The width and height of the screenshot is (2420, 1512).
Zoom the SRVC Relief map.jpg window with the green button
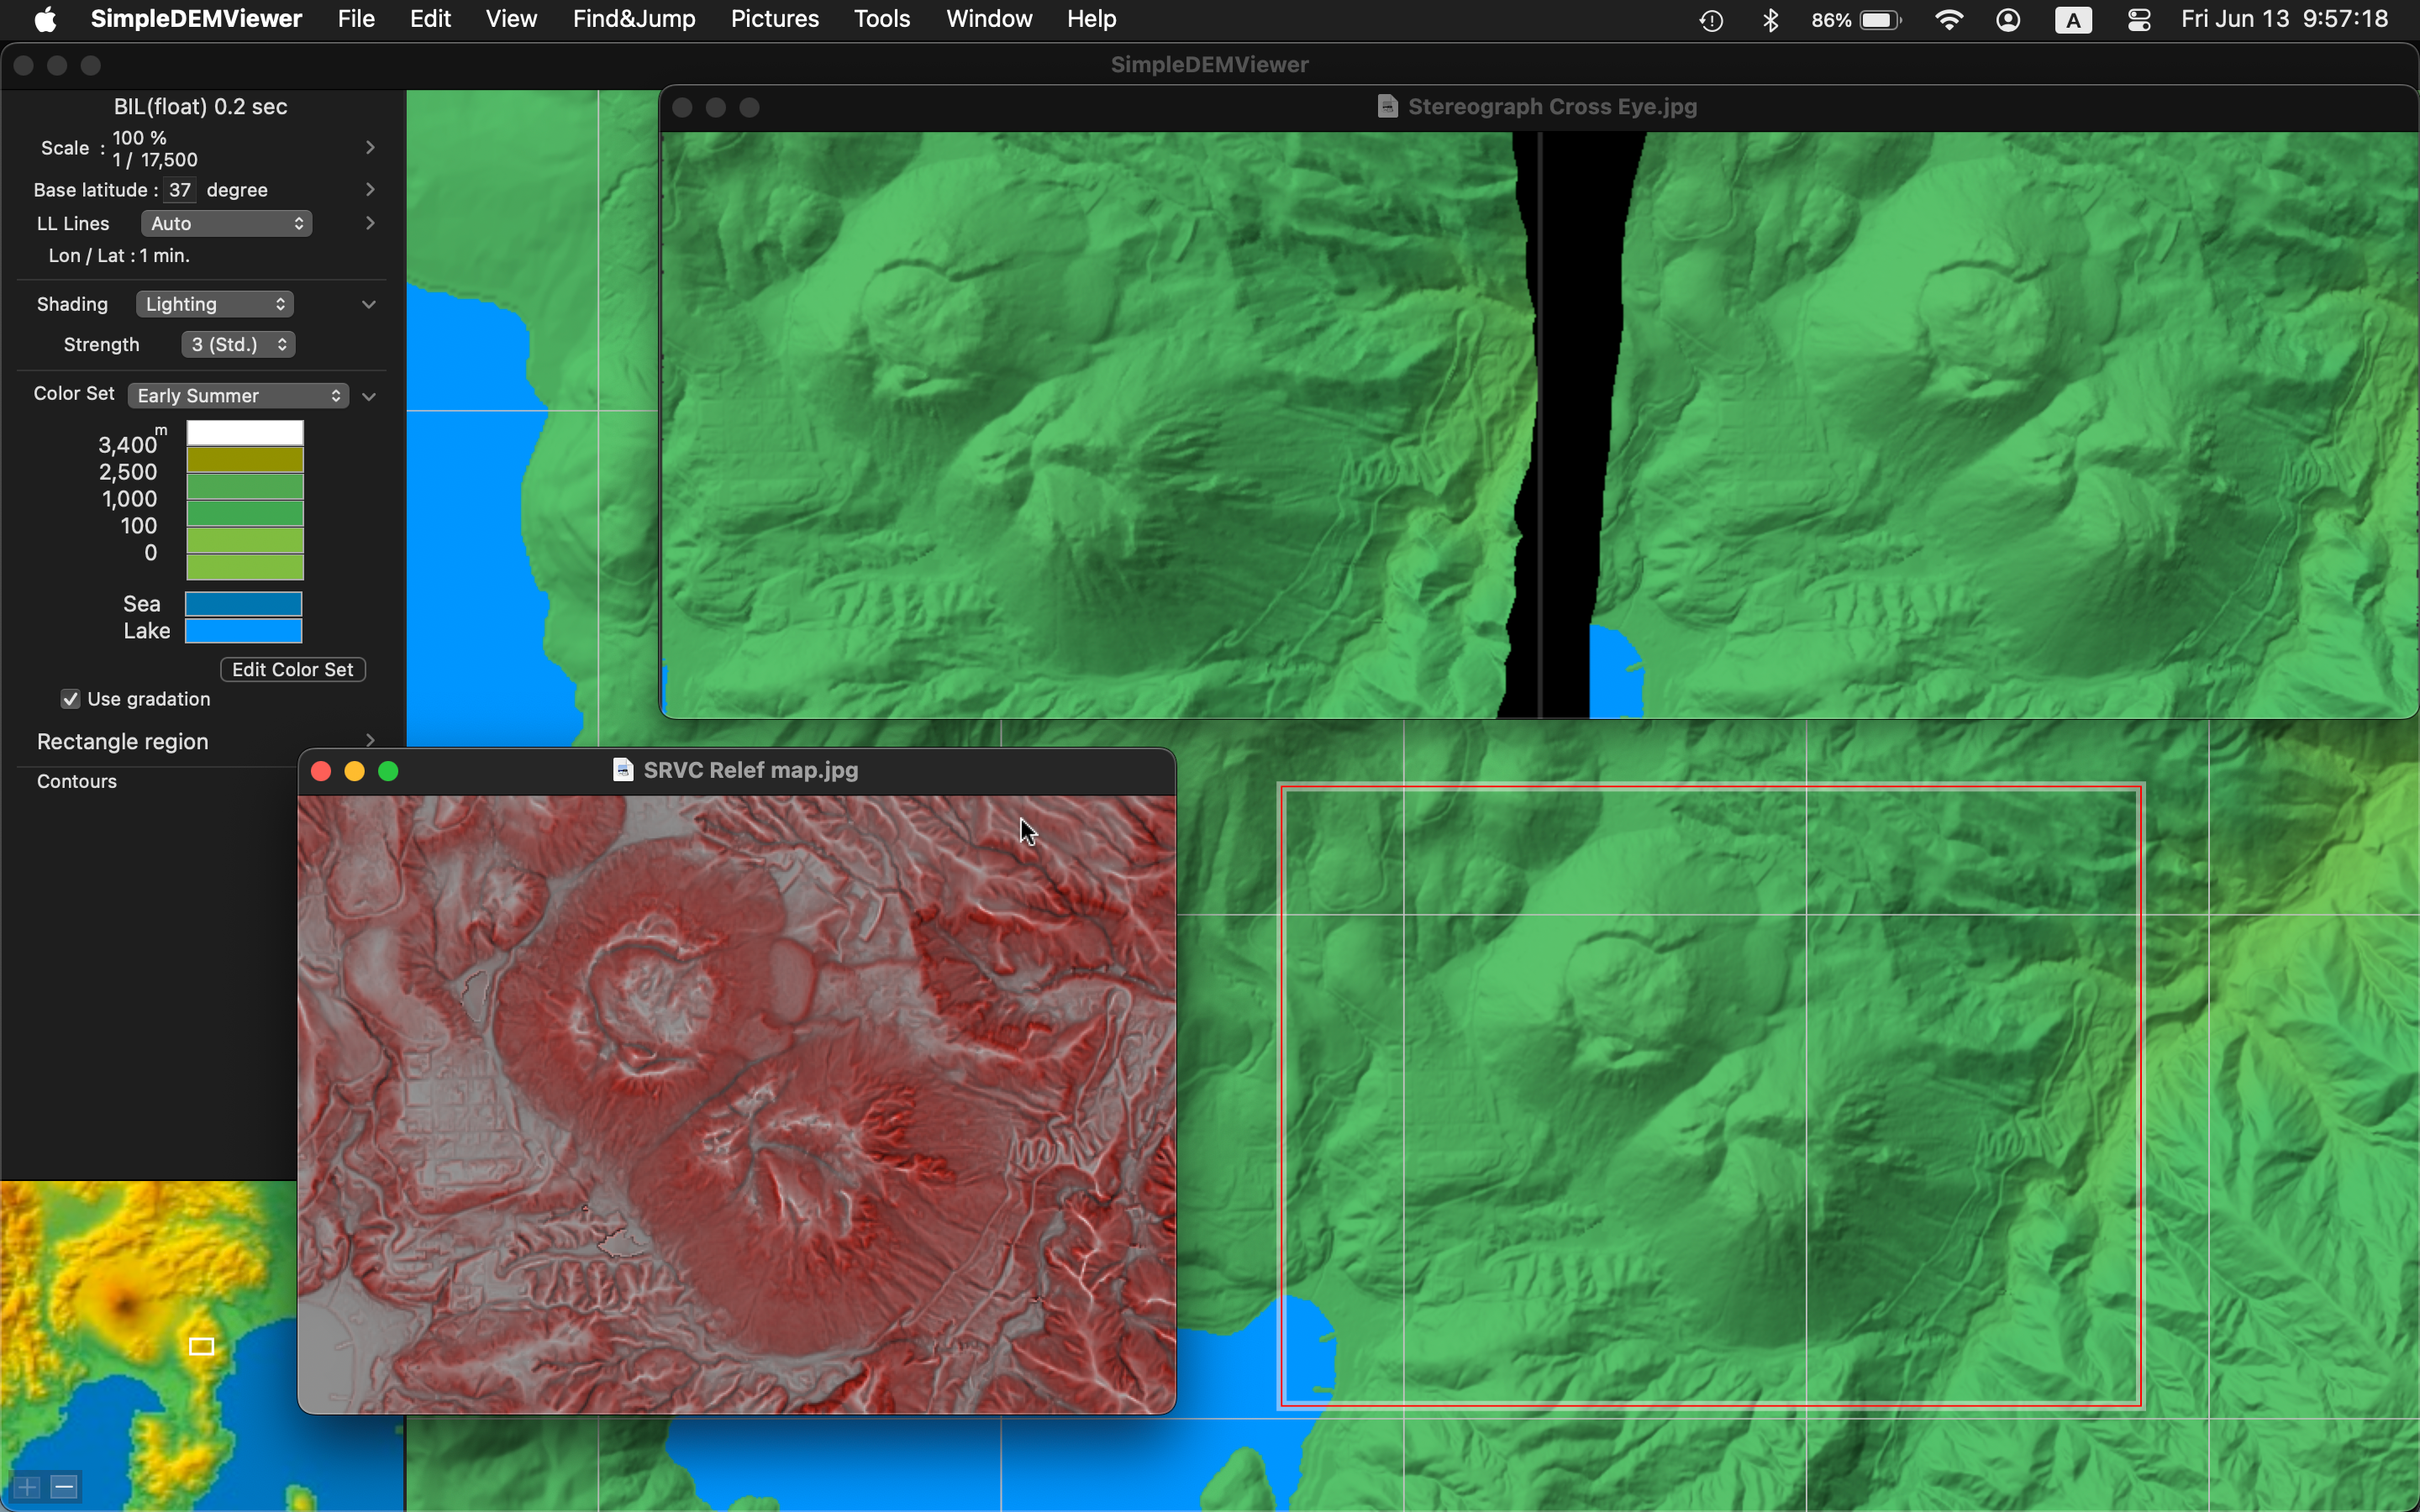(x=388, y=771)
